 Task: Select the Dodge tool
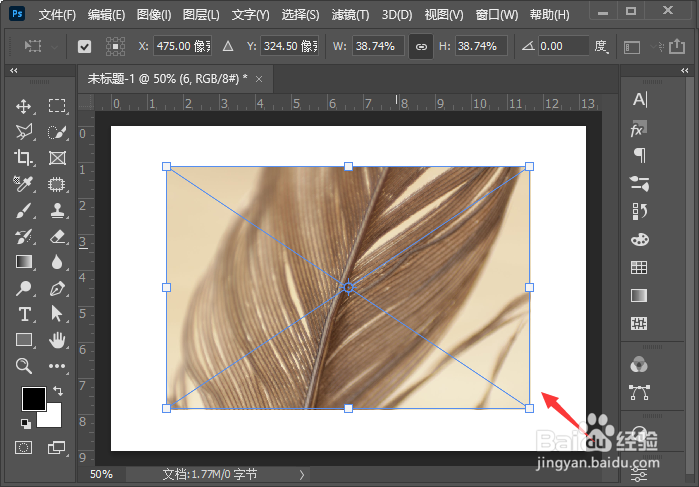(x=24, y=288)
